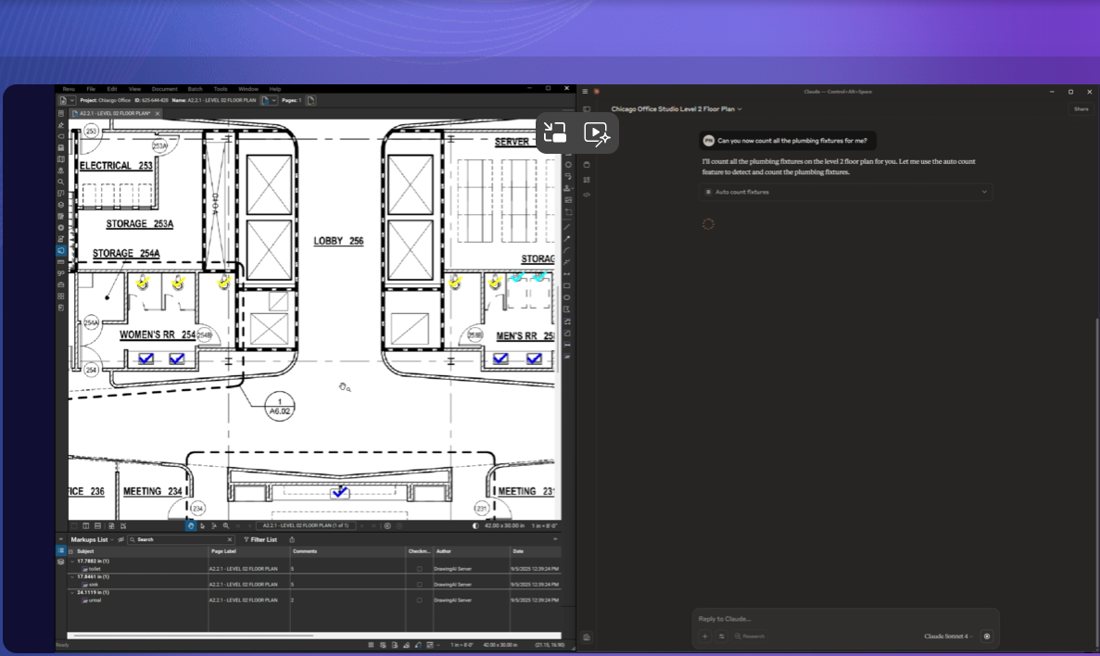This screenshot has height=656, width=1100.
Task: Click the page contrast half-circle icon
Action: point(473,525)
